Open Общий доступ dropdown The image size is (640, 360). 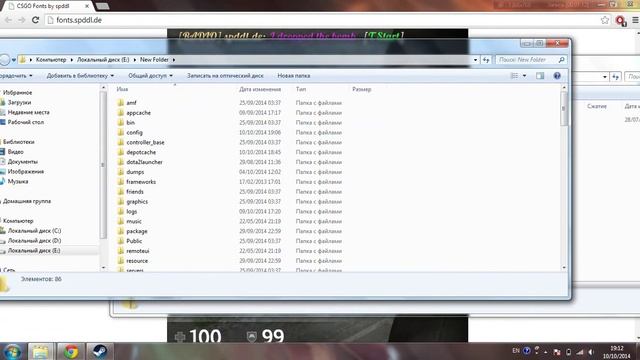150,76
